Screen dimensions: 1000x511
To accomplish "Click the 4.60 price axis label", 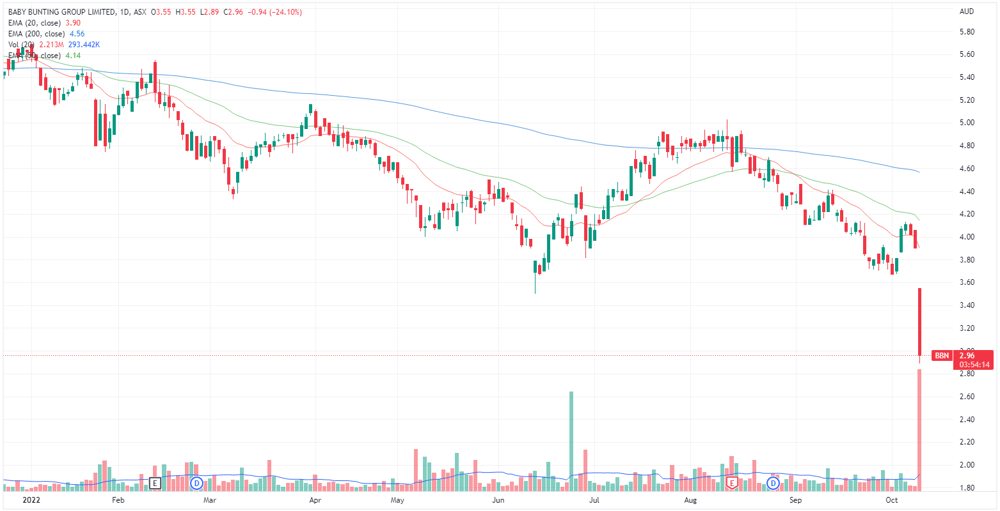I will (966, 168).
